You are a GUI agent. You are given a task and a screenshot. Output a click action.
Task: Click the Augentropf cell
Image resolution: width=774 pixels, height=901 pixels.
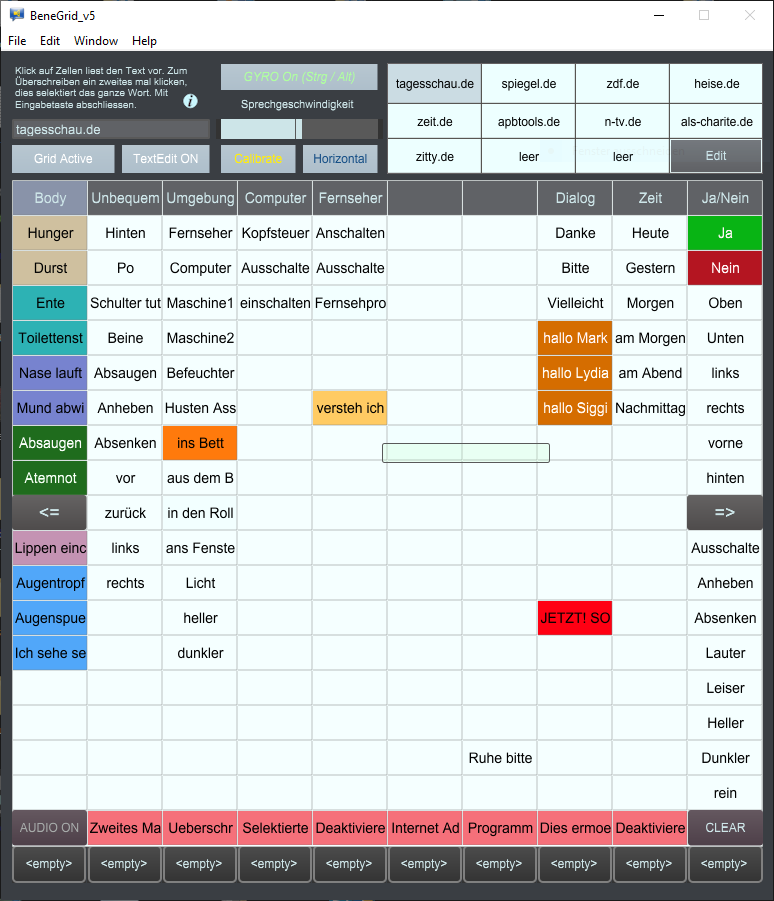(50, 583)
